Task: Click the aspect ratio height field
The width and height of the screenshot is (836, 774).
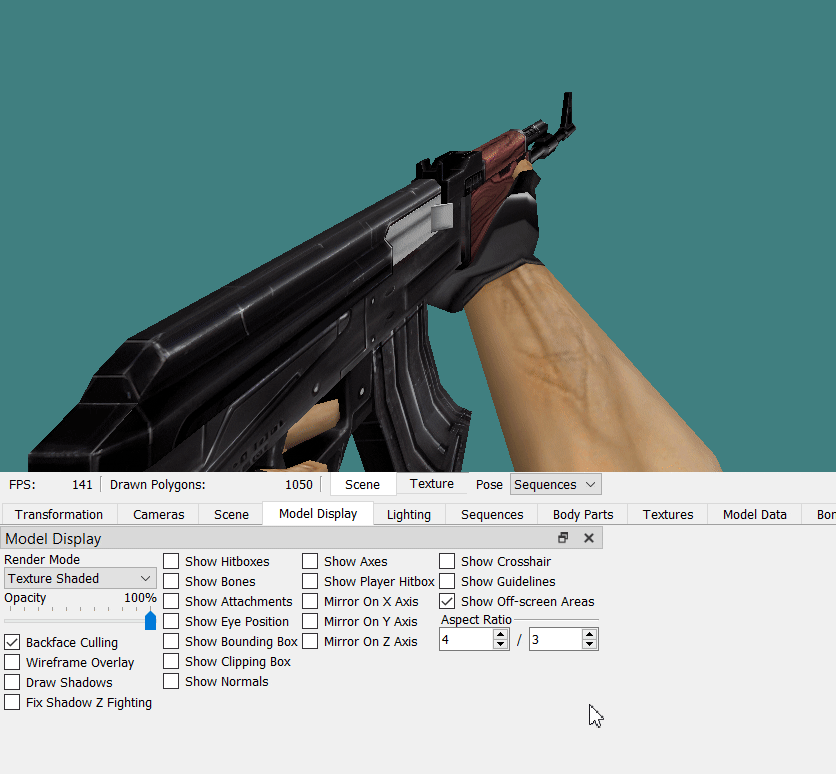Action: click(x=556, y=639)
